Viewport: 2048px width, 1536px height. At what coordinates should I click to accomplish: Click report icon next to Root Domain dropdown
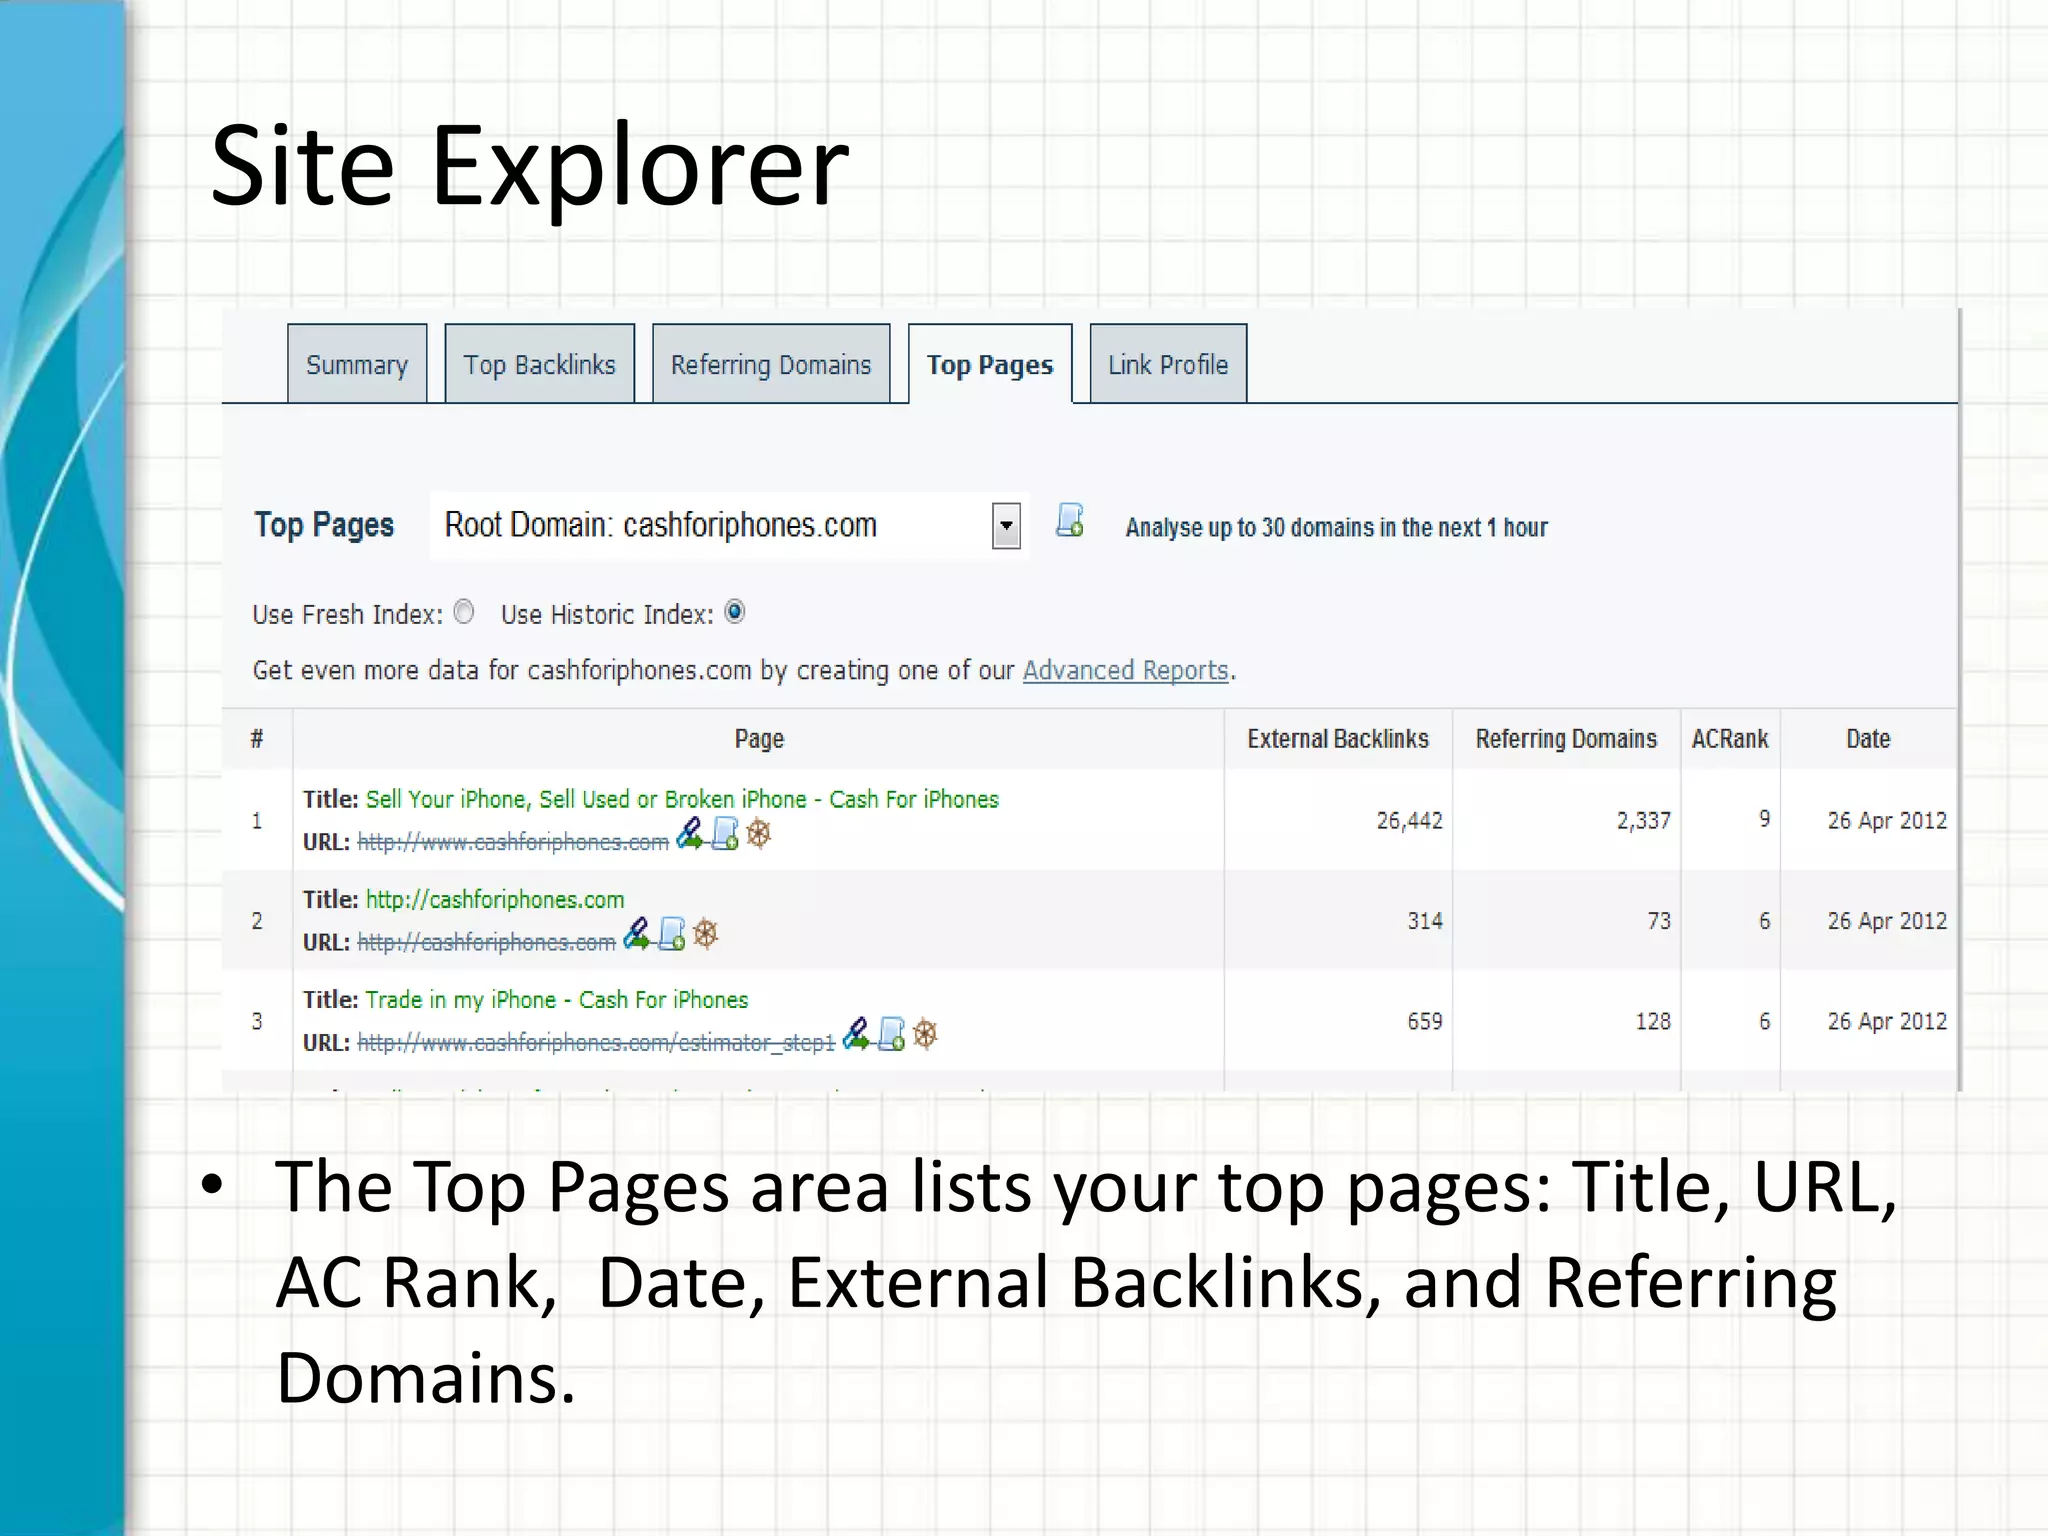[1070, 521]
